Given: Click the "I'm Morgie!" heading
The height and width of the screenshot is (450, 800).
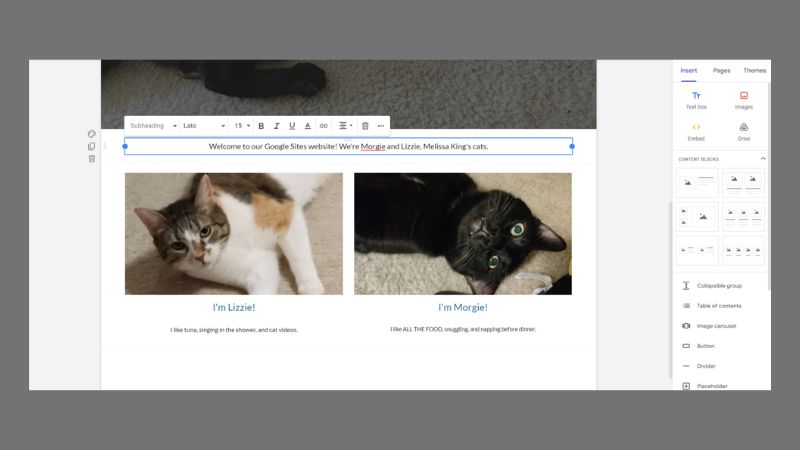Looking at the screenshot, I should pyautogui.click(x=463, y=307).
